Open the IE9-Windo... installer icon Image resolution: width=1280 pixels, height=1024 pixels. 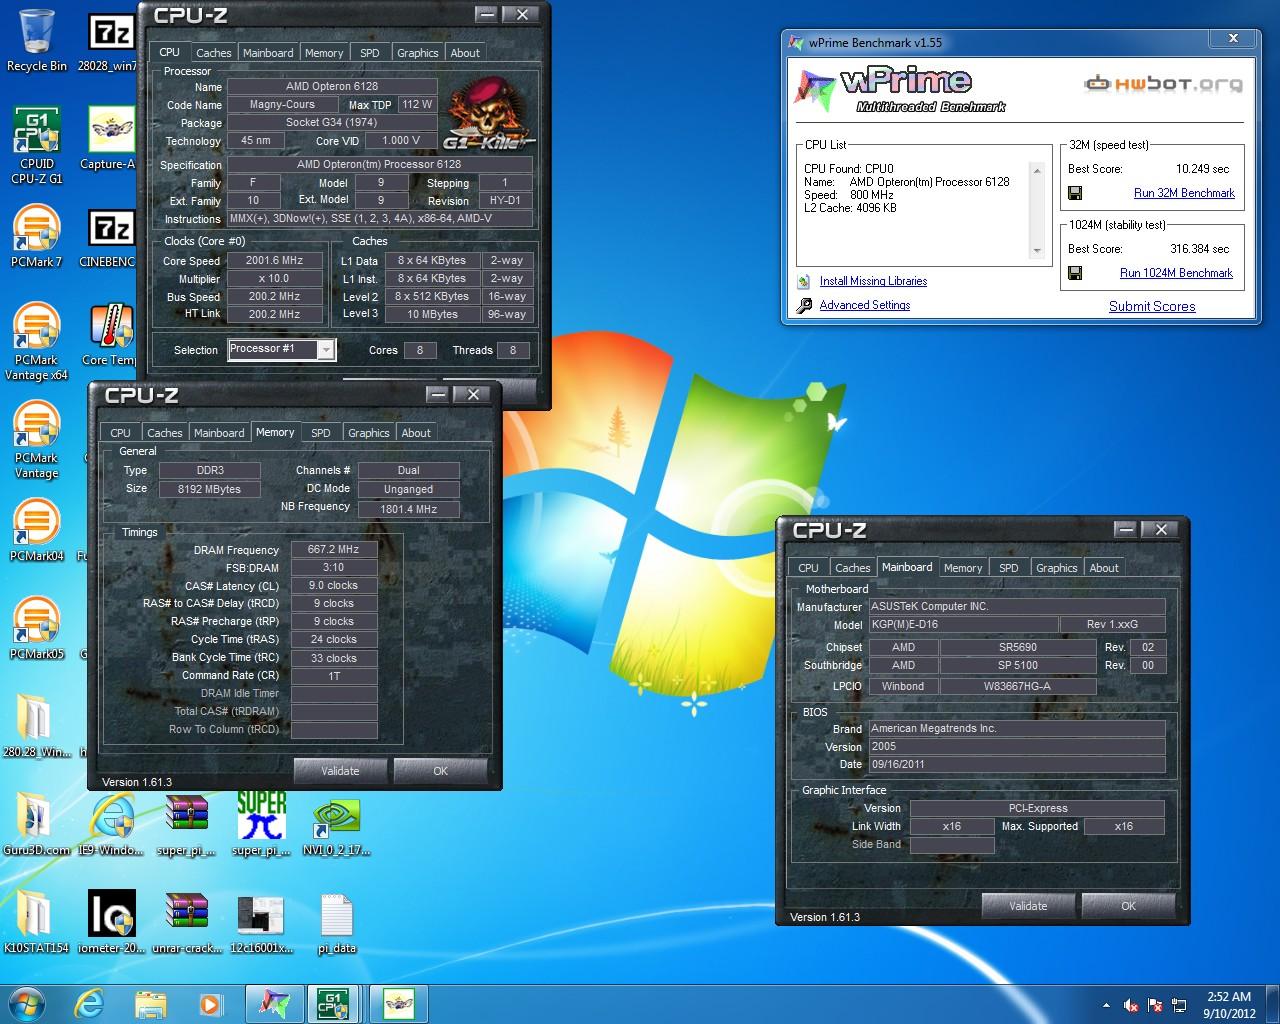pos(112,824)
